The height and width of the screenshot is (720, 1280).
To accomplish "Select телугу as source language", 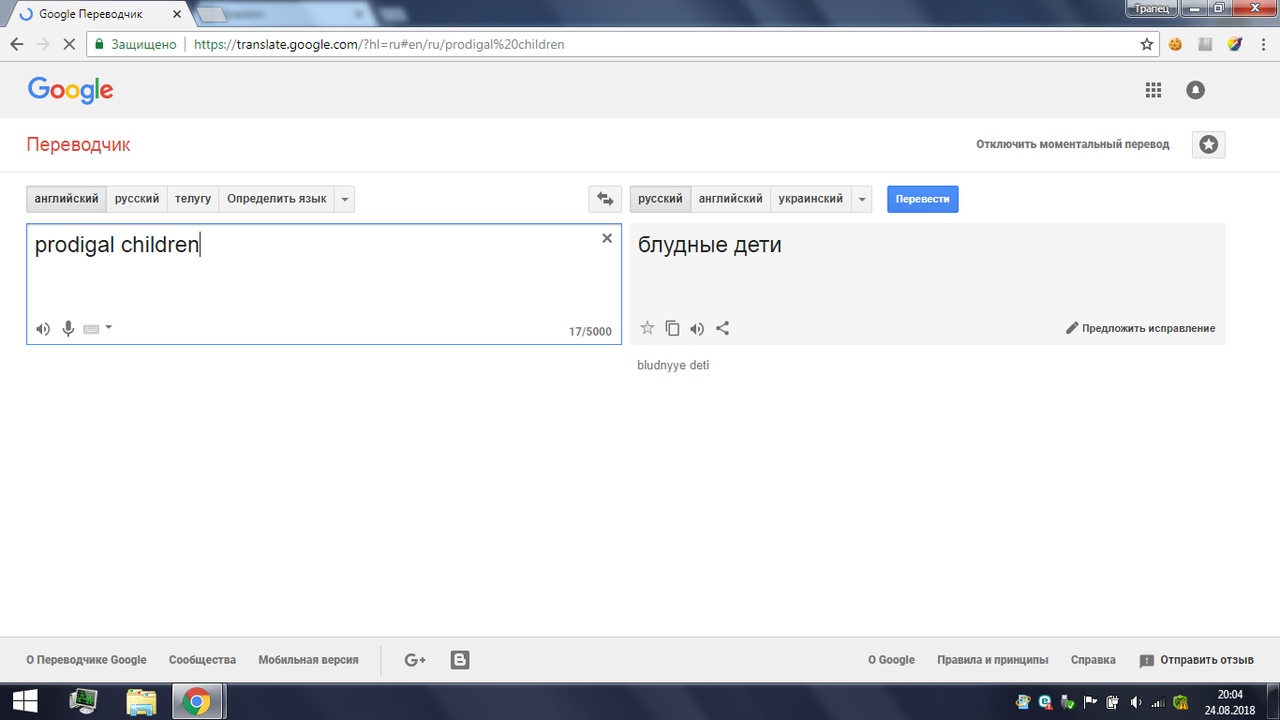I will 193,199.
